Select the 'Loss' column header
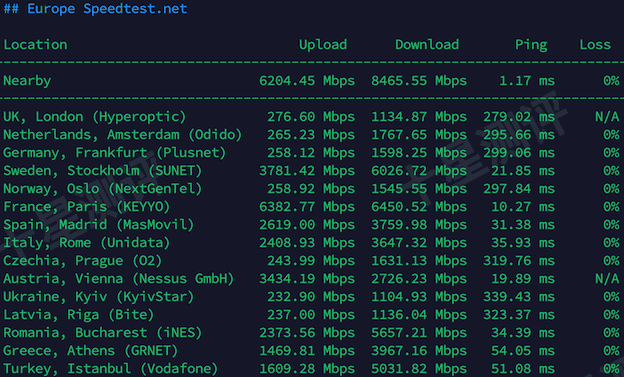This screenshot has width=624, height=377. click(x=595, y=45)
